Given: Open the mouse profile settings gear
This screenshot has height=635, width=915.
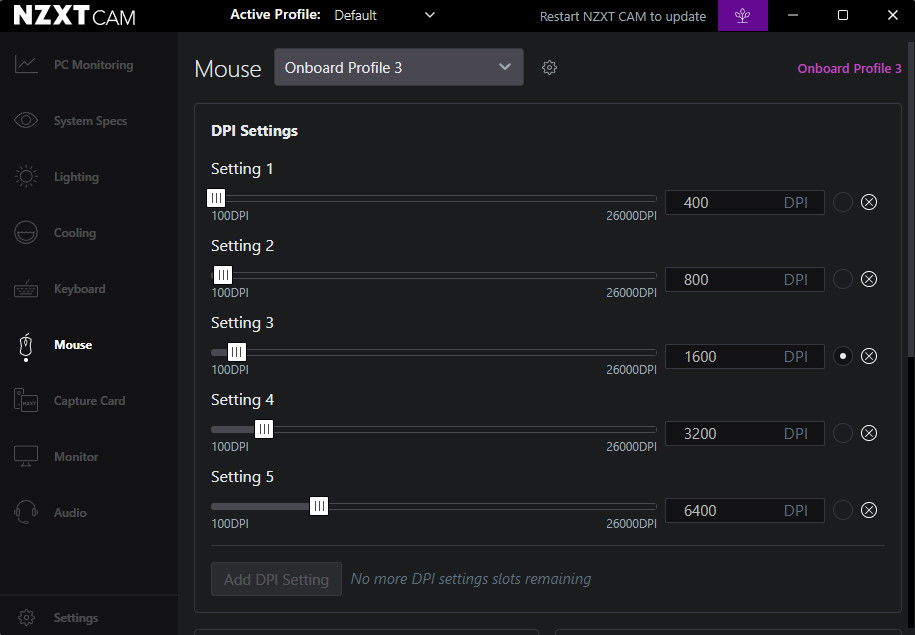Looking at the screenshot, I should click(x=549, y=68).
